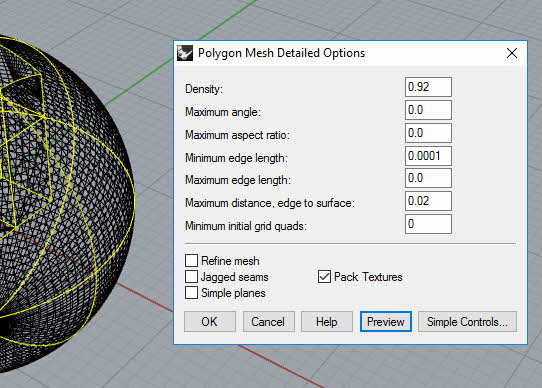Click the Minimum edge length field

pos(428,156)
